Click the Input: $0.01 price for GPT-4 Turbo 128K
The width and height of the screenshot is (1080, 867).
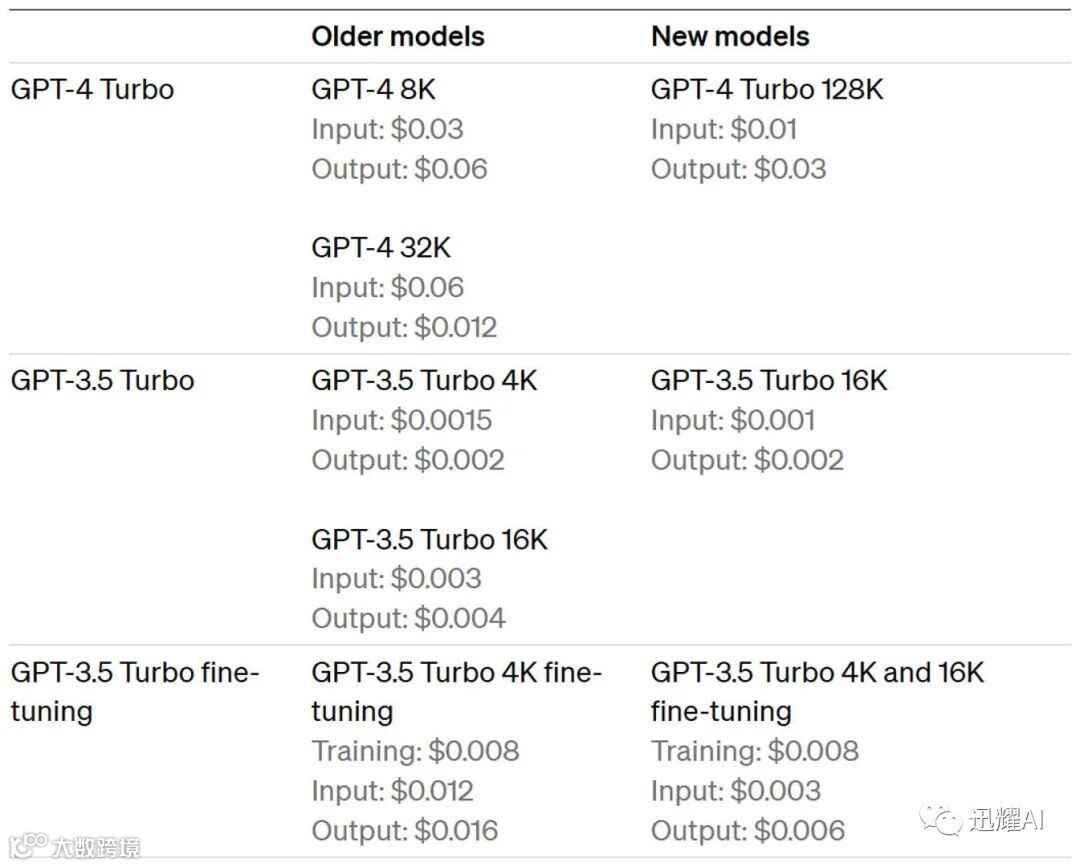[x=724, y=129]
